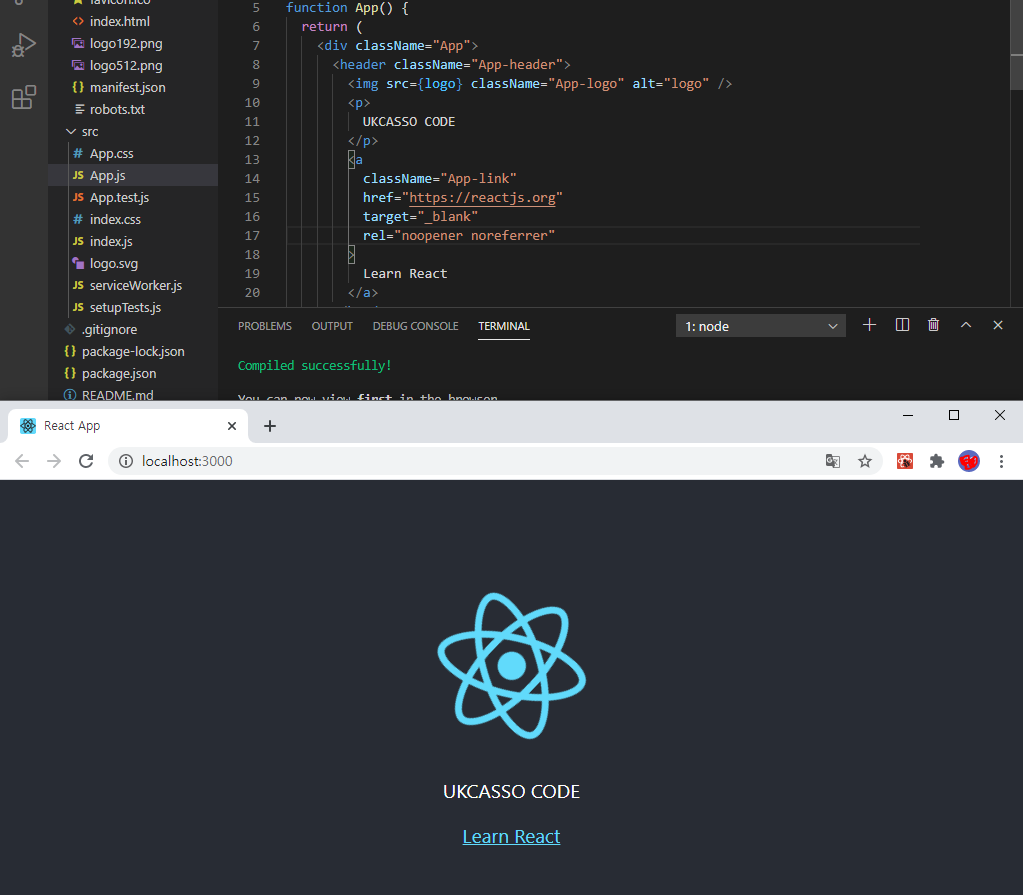
Task: Open the package-lock.json file
Action: [133, 352]
